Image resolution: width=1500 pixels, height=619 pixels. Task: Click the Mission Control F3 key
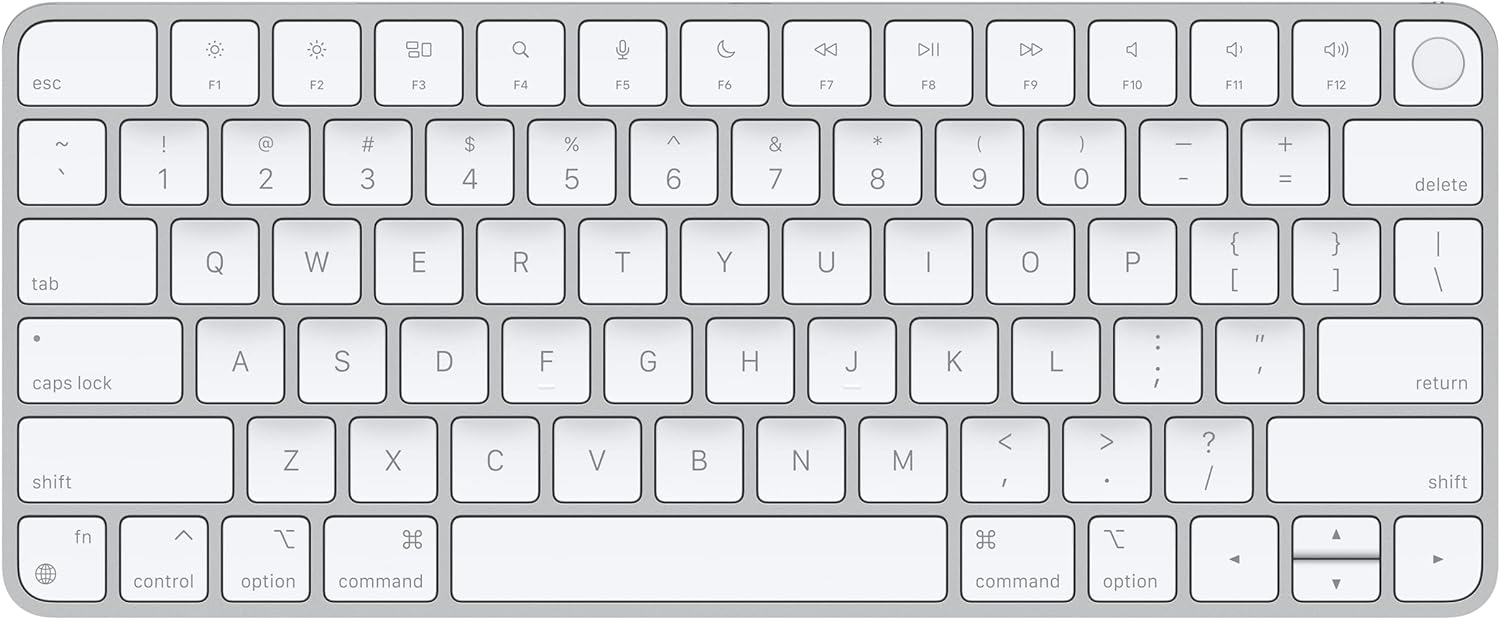[419, 63]
